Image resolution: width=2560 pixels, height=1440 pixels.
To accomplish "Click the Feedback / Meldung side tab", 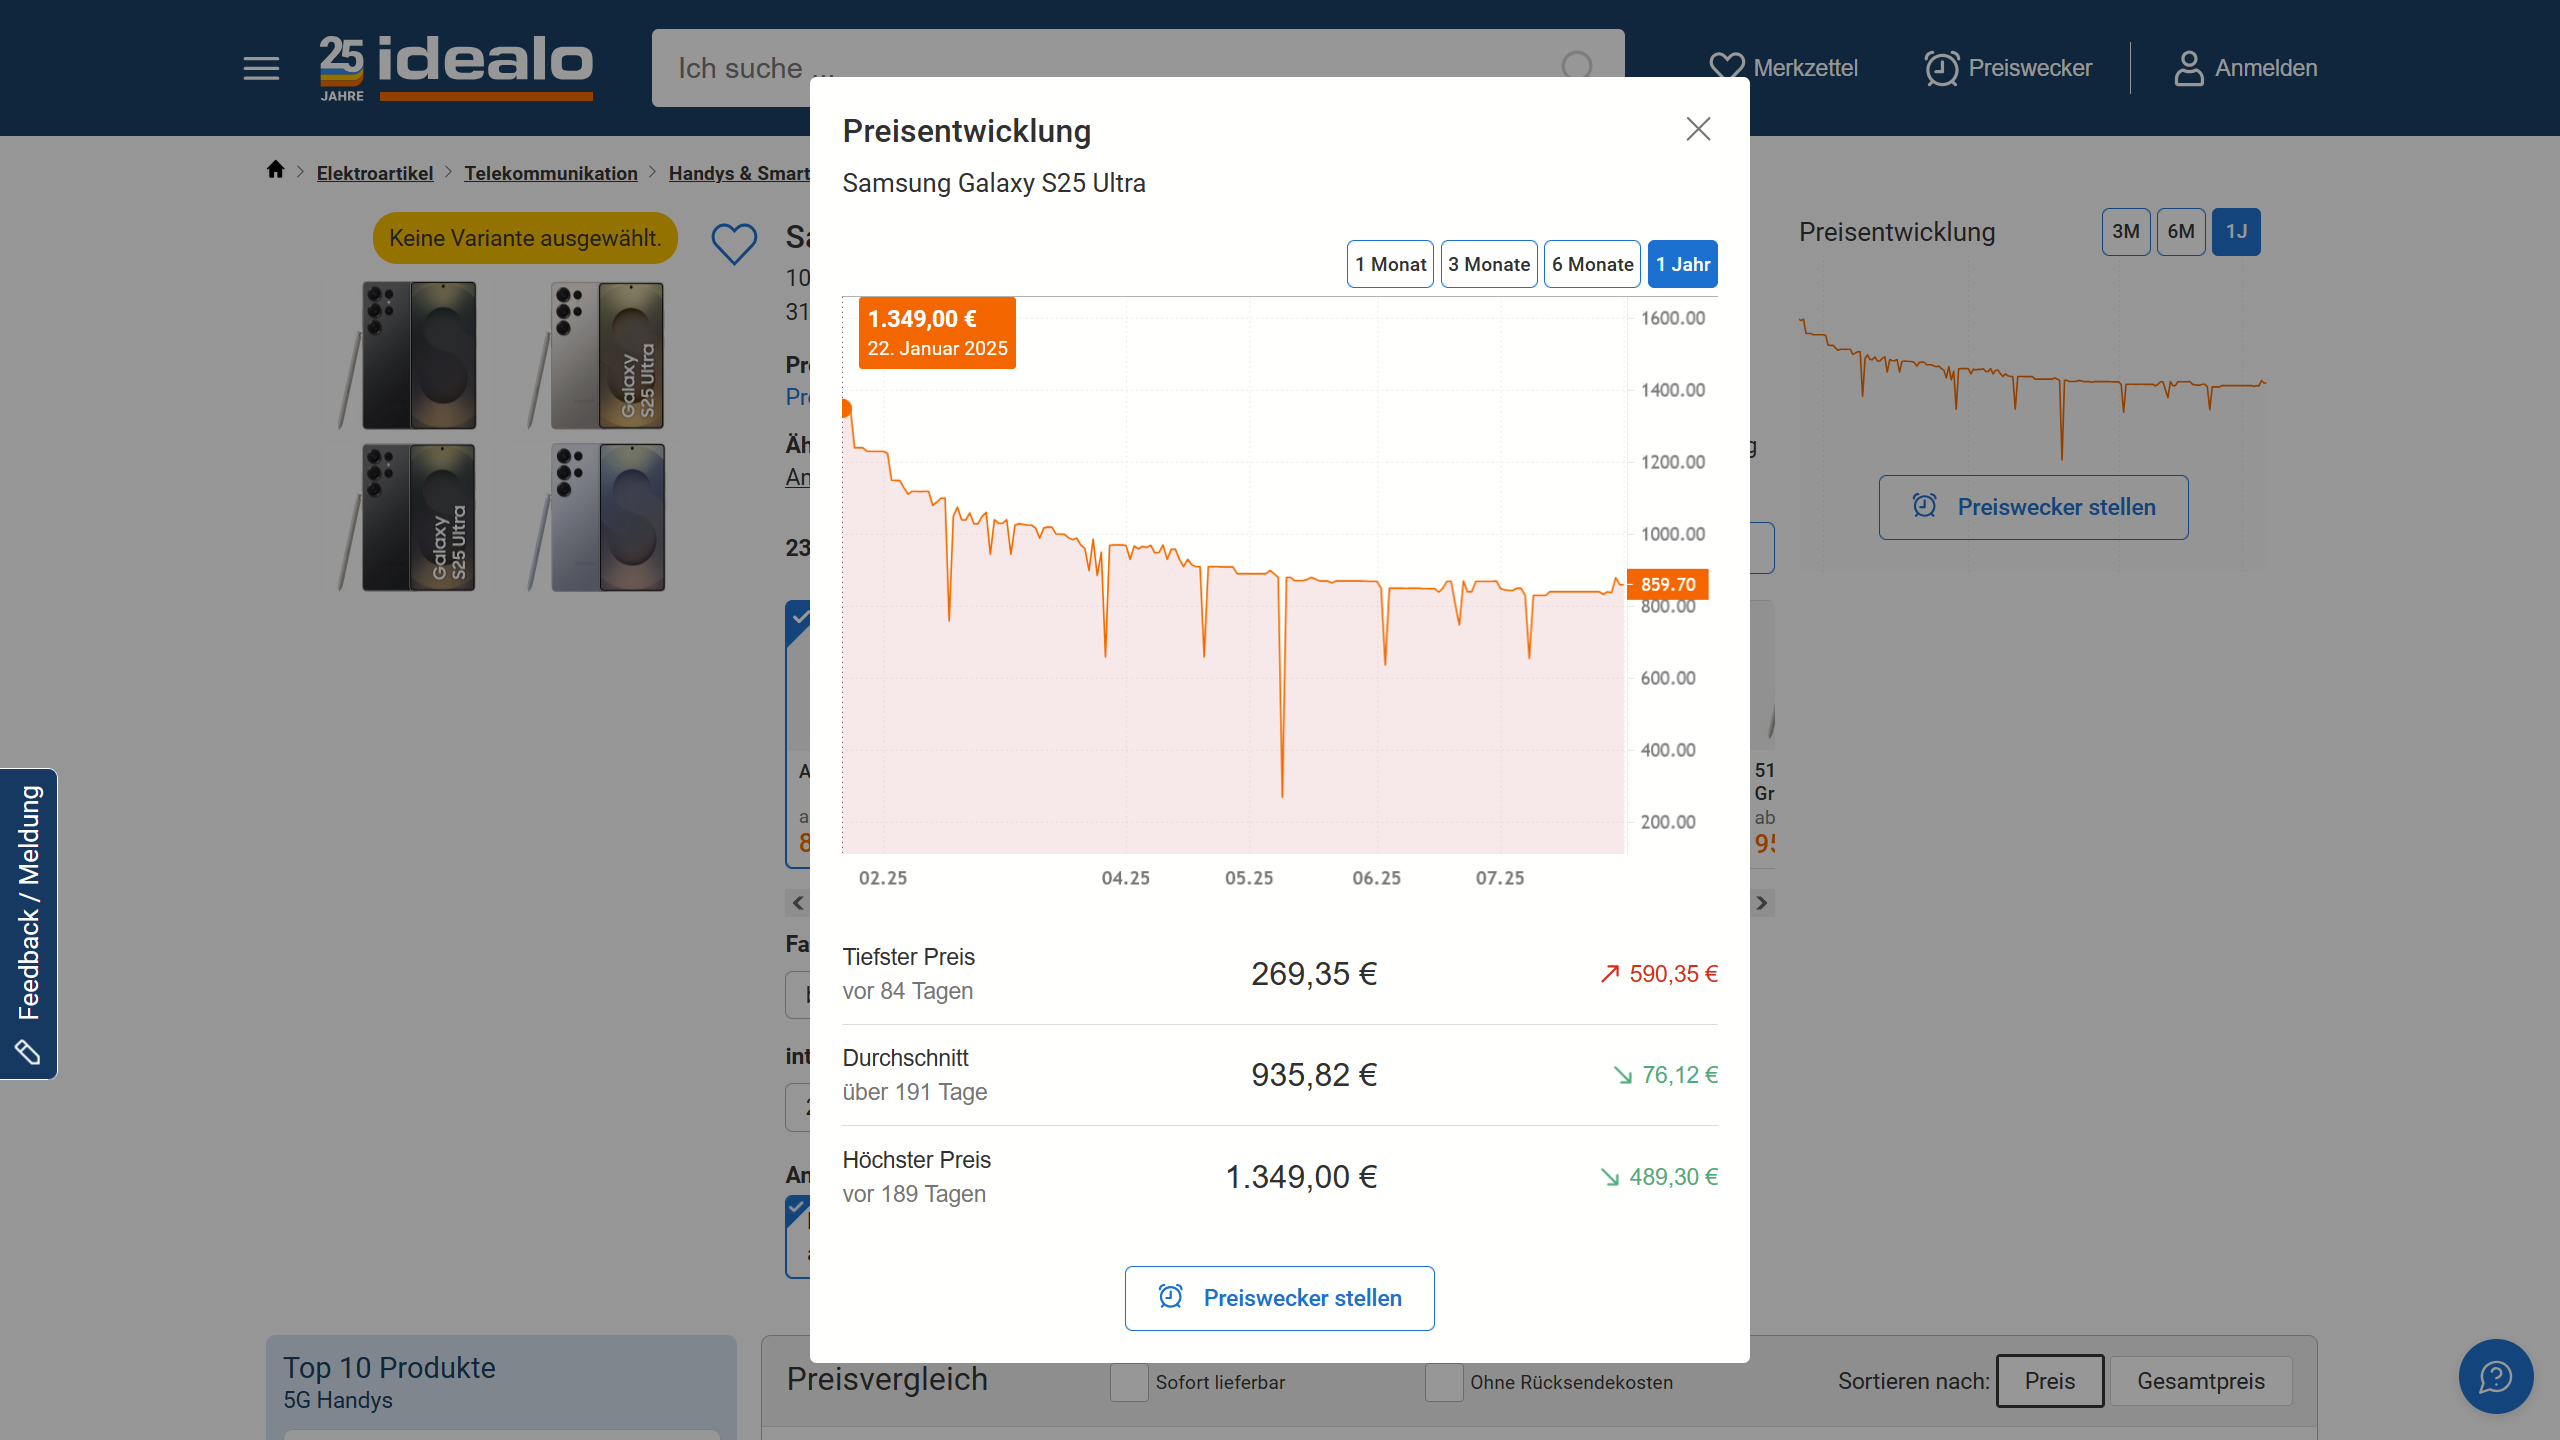I will pyautogui.click(x=29, y=923).
